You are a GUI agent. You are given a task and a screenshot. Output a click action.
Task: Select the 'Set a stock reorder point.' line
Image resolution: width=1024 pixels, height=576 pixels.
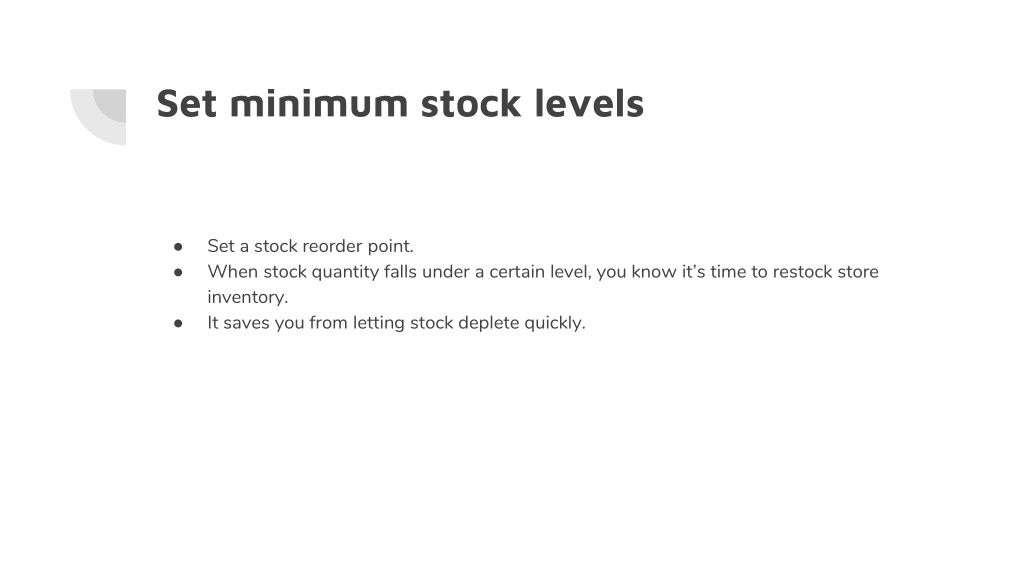310,246
